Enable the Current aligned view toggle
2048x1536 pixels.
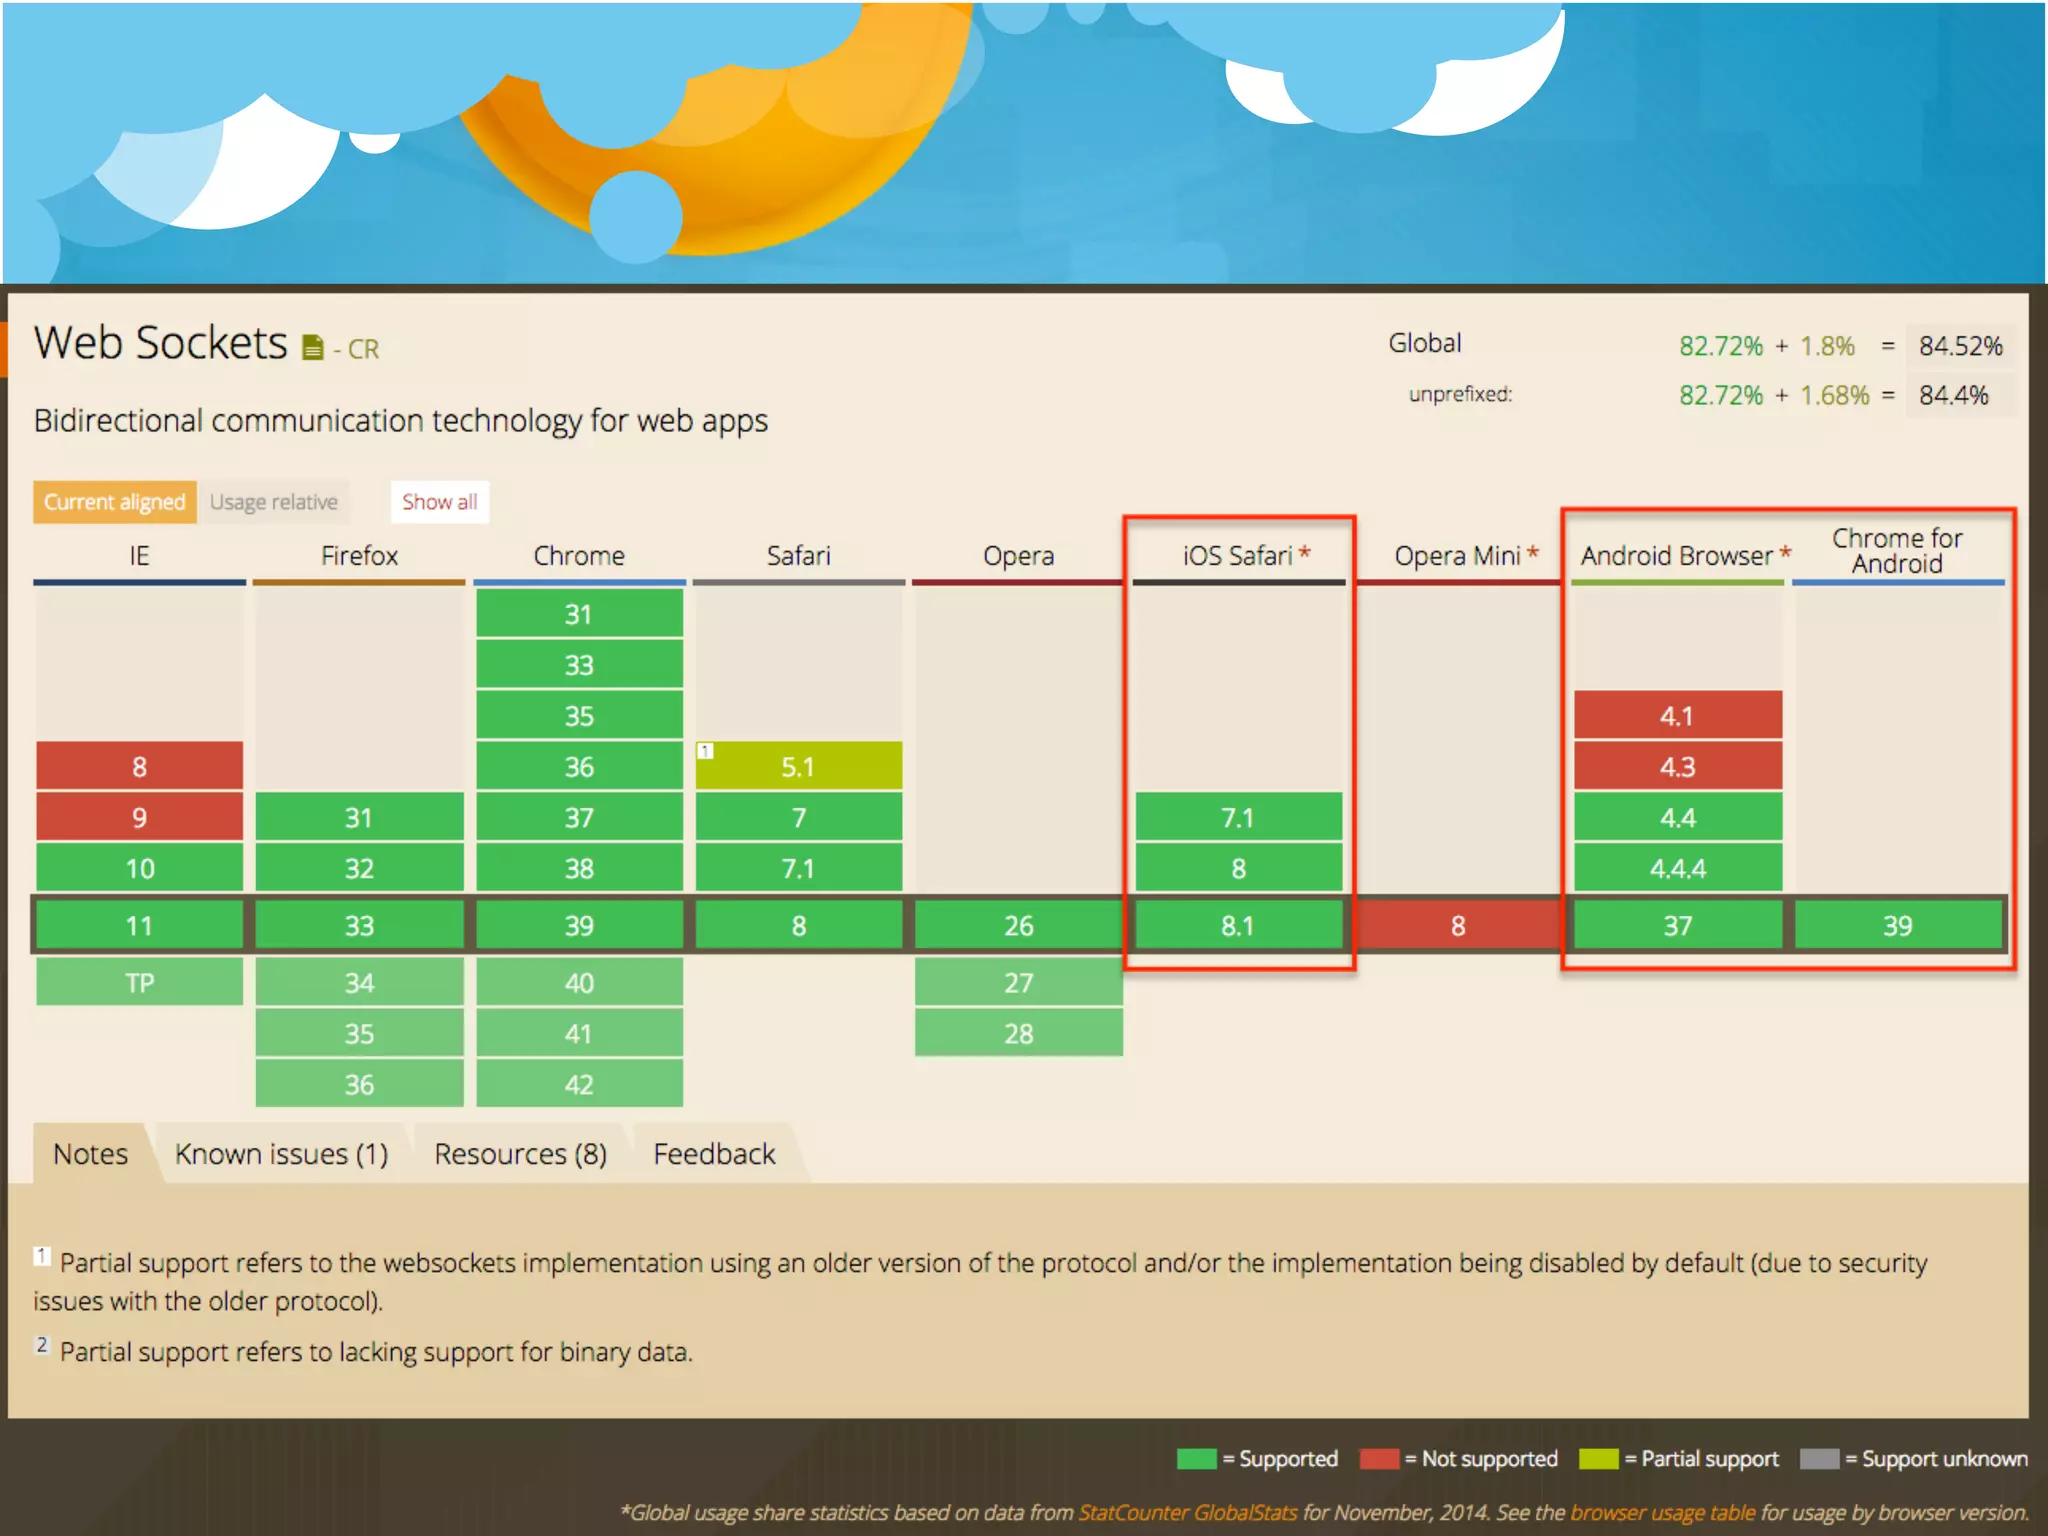point(114,502)
